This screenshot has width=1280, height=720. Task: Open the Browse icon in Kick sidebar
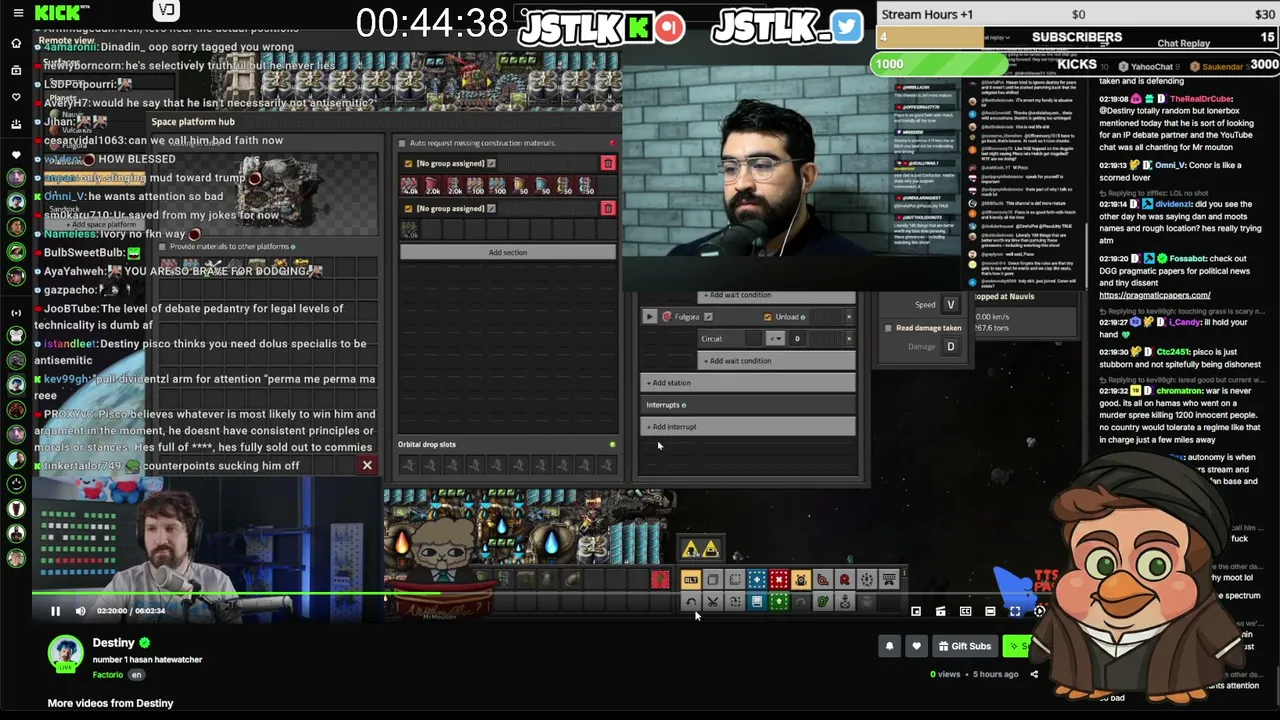(16, 70)
